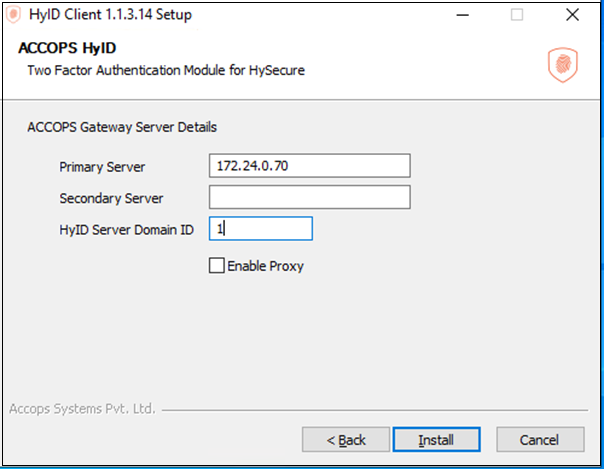Click the HyID app icon in title bar

click(13, 15)
